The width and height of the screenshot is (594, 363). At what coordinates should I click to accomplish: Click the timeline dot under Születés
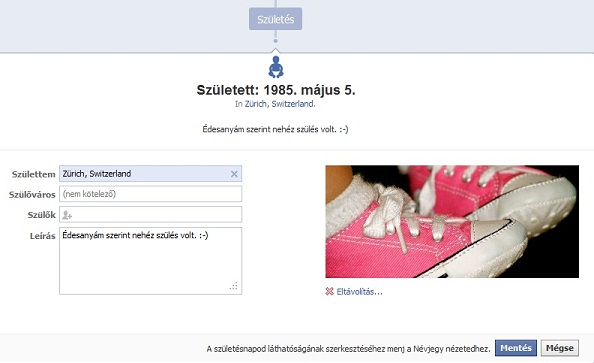pos(275,41)
